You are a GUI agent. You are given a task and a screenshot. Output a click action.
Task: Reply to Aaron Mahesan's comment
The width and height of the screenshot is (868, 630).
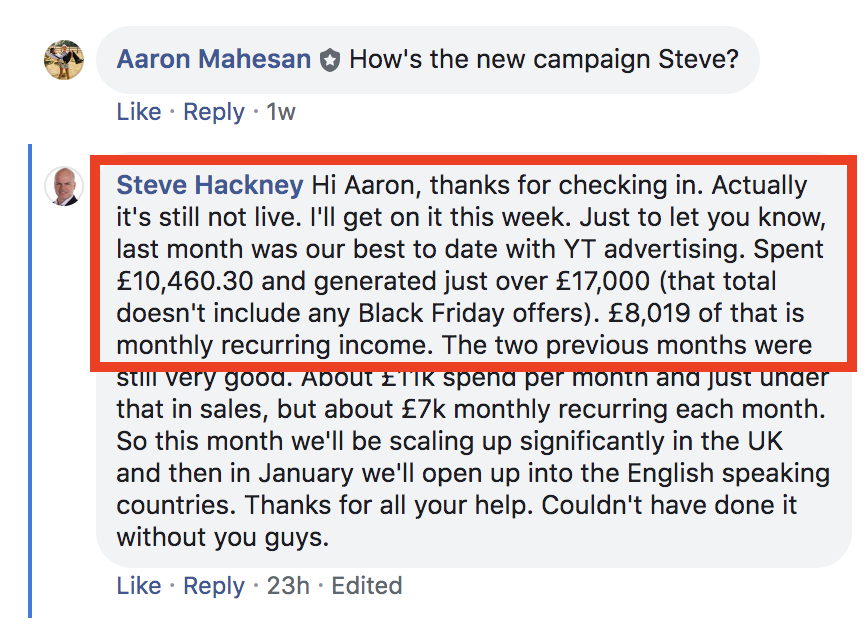(214, 112)
